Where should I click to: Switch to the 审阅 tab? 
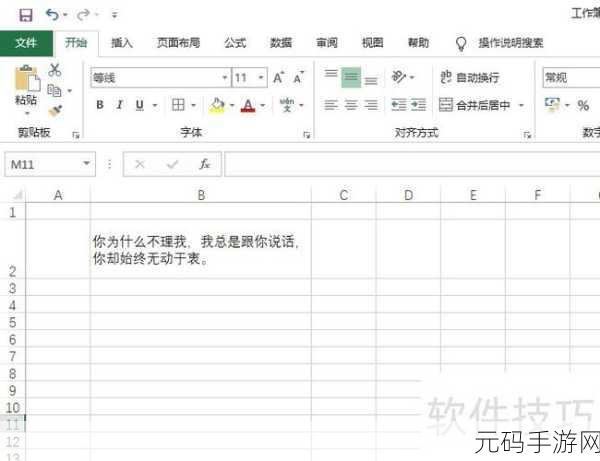327,42
